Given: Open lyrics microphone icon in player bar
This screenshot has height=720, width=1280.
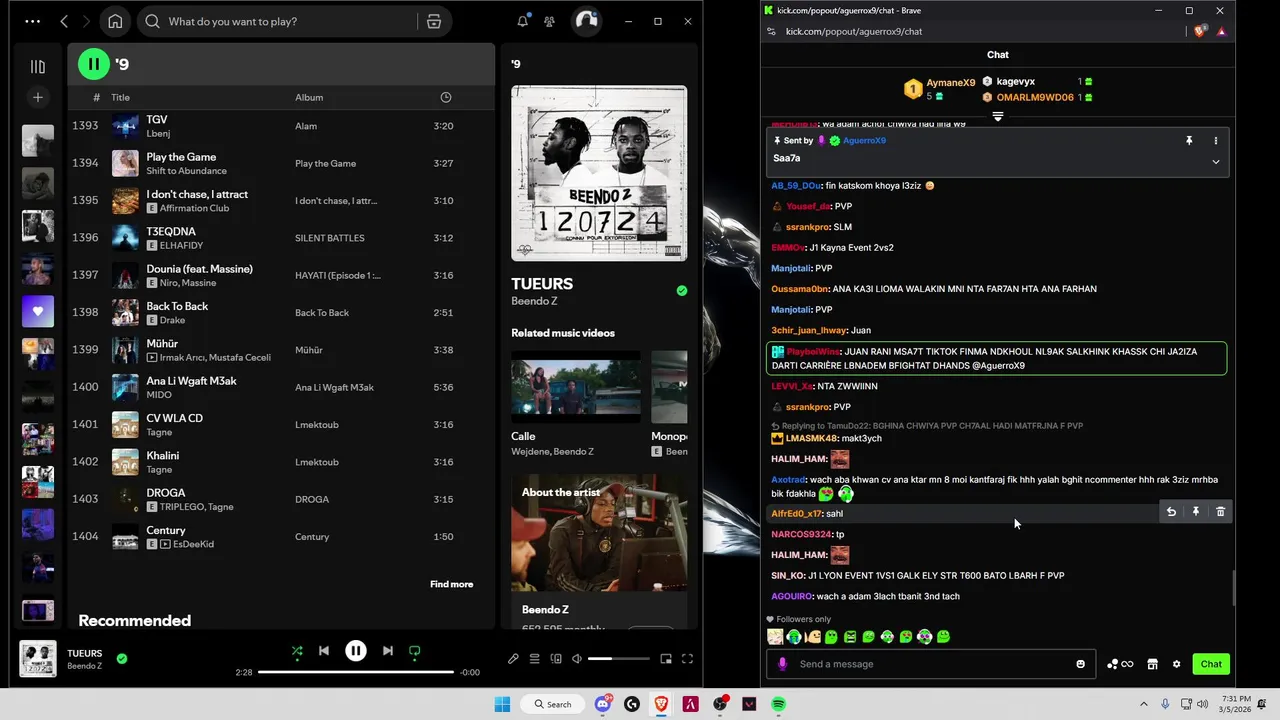Looking at the screenshot, I should tap(513, 659).
